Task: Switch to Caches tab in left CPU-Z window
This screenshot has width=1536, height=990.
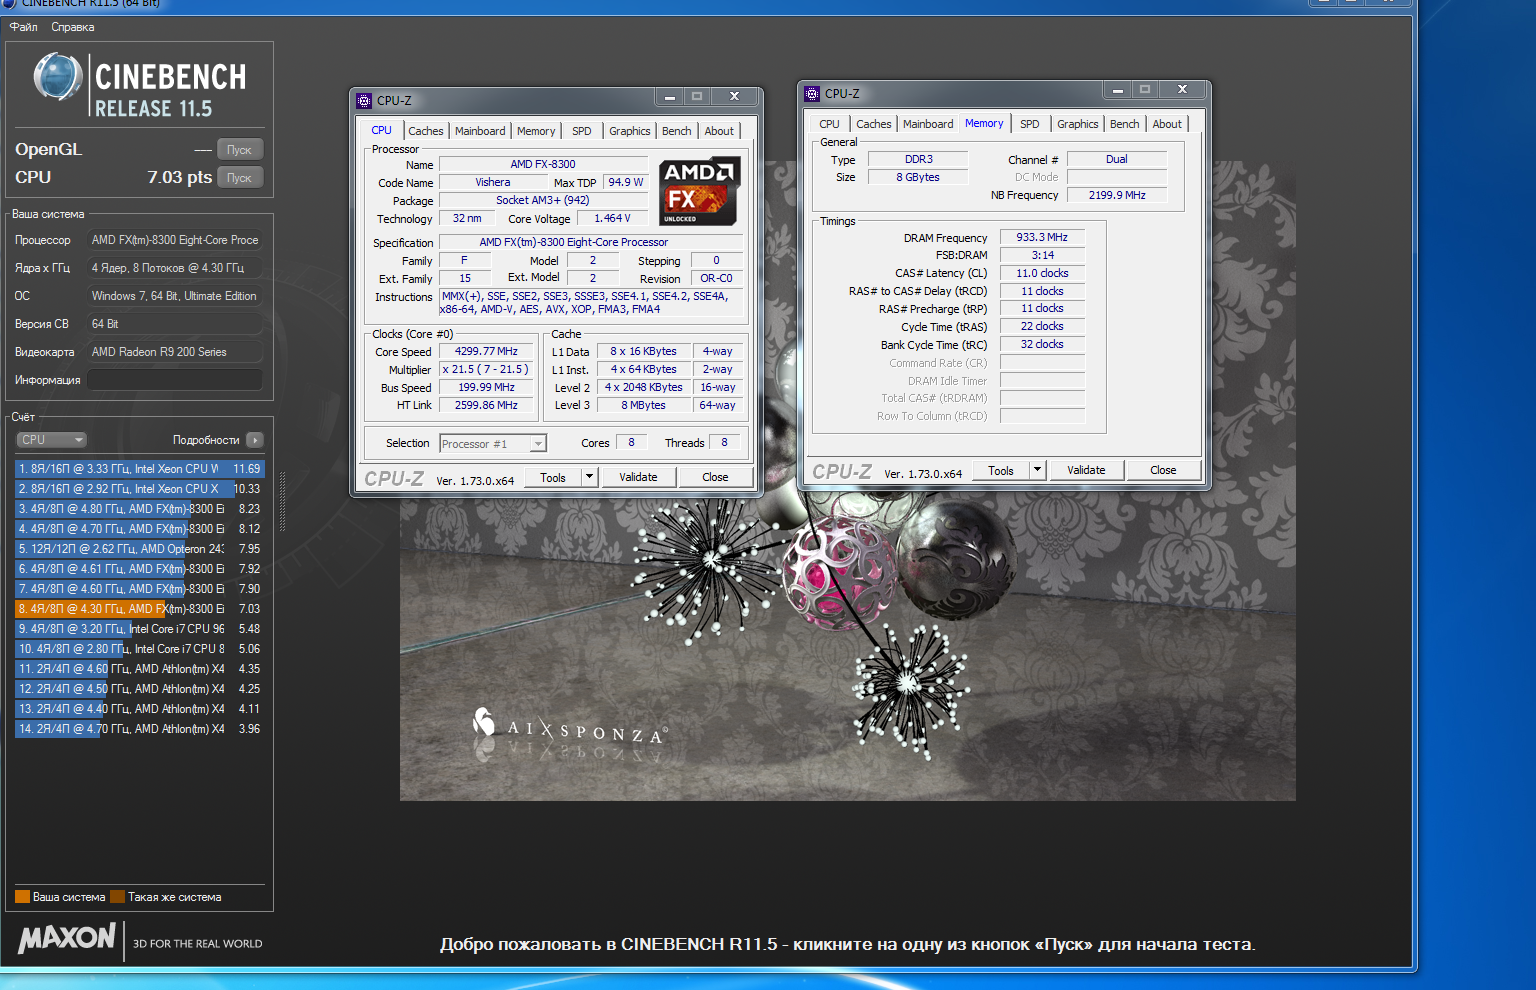Action: coord(425,131)
